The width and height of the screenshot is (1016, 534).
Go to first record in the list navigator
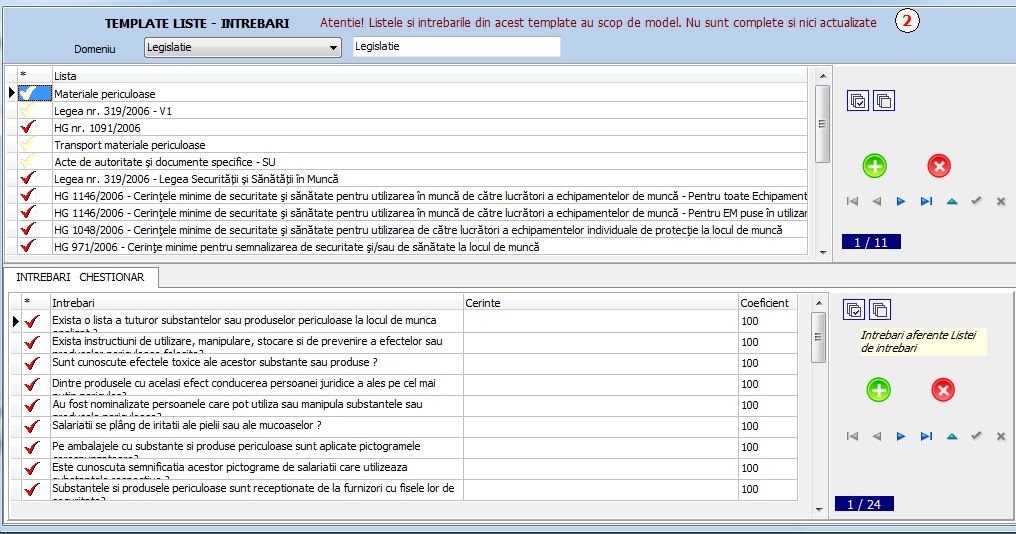point(852,202)
